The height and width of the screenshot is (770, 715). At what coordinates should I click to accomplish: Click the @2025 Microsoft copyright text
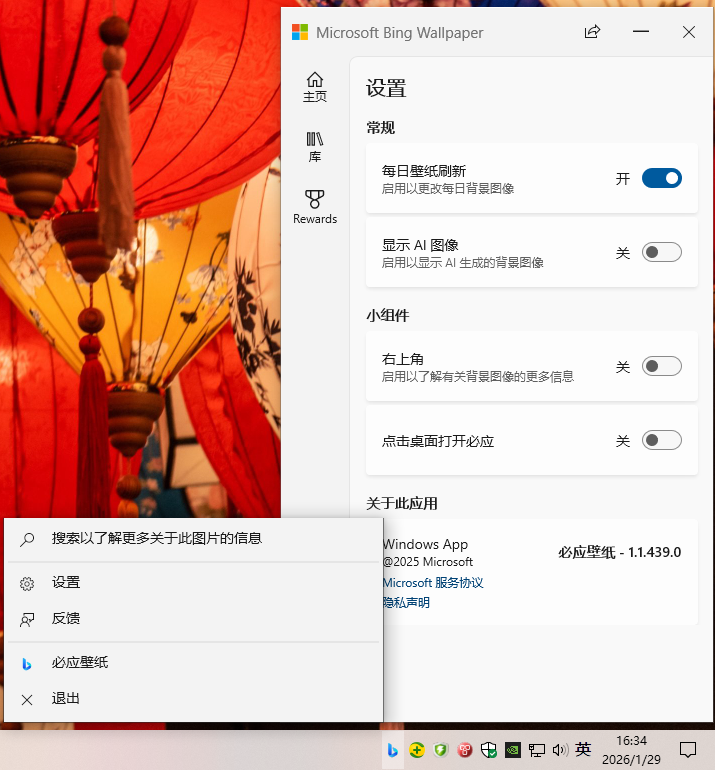(428, 562)
